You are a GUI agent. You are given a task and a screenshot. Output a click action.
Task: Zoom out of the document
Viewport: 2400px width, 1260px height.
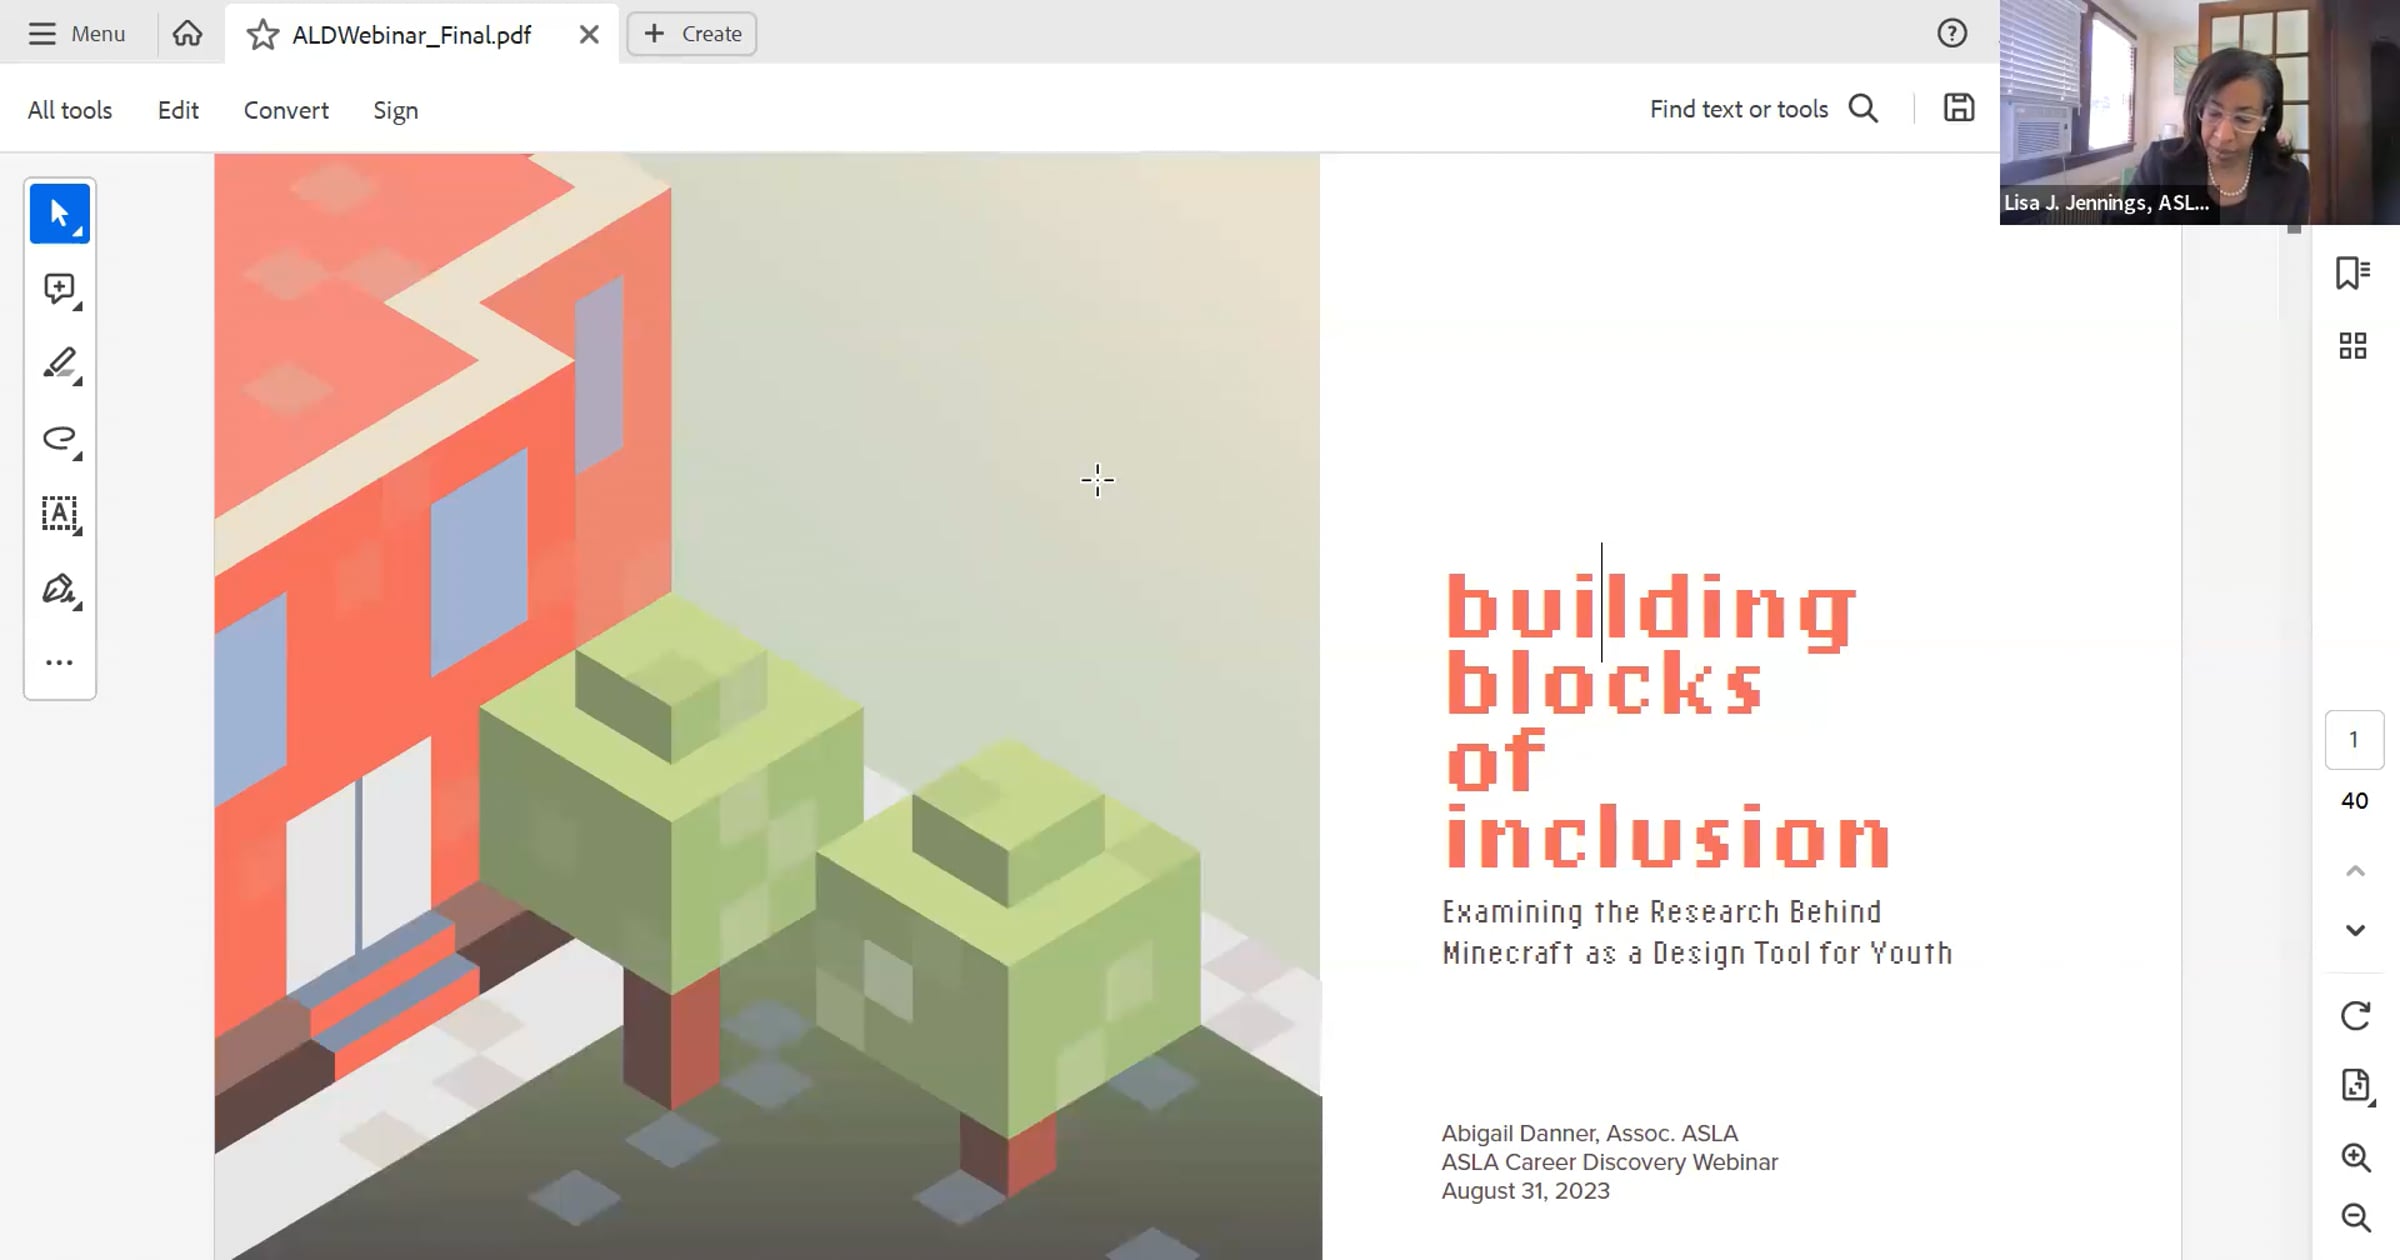[x=2355, y=1217]
